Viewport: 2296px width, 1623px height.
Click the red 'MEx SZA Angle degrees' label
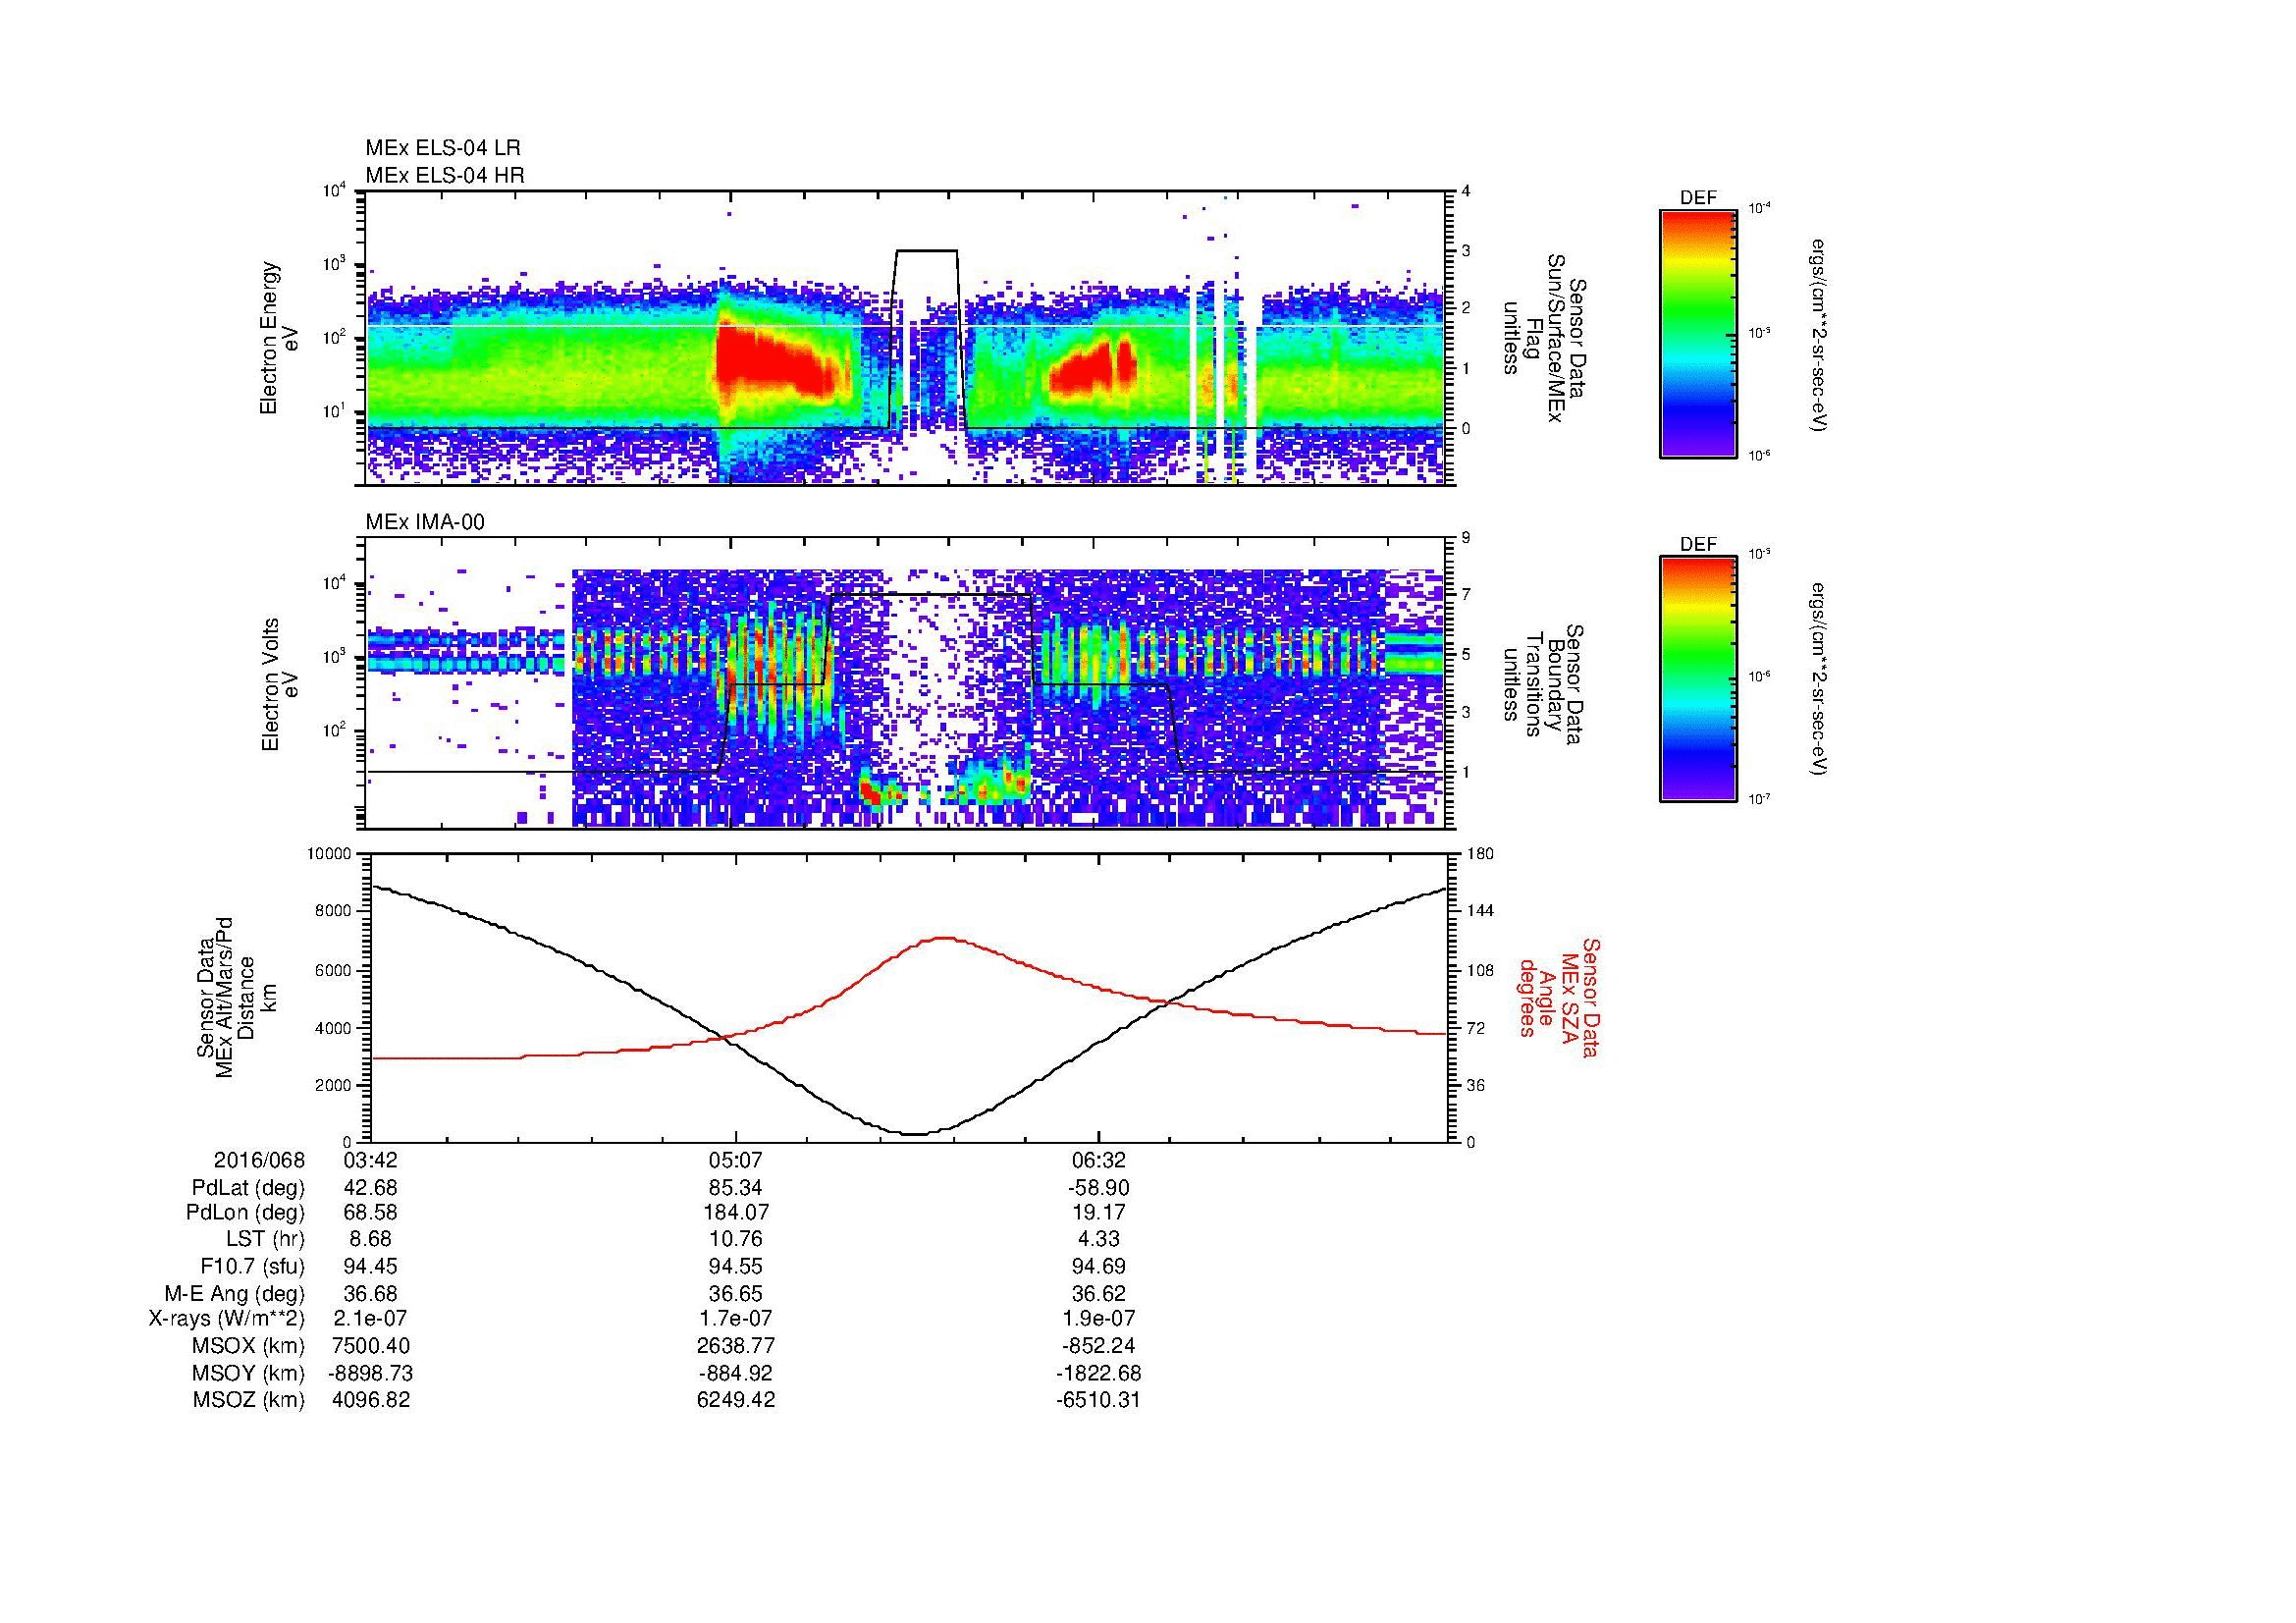tap(1560, 997)
